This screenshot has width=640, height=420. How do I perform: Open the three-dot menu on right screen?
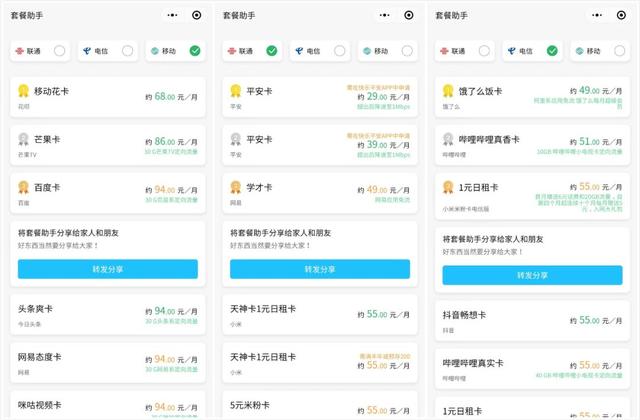pyautogui.click(x=597, y=15)
